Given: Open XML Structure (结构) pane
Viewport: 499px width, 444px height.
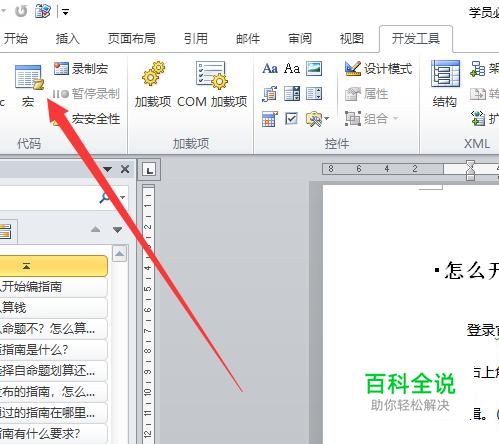Looking at the screenshot, I should click(445, 85).
